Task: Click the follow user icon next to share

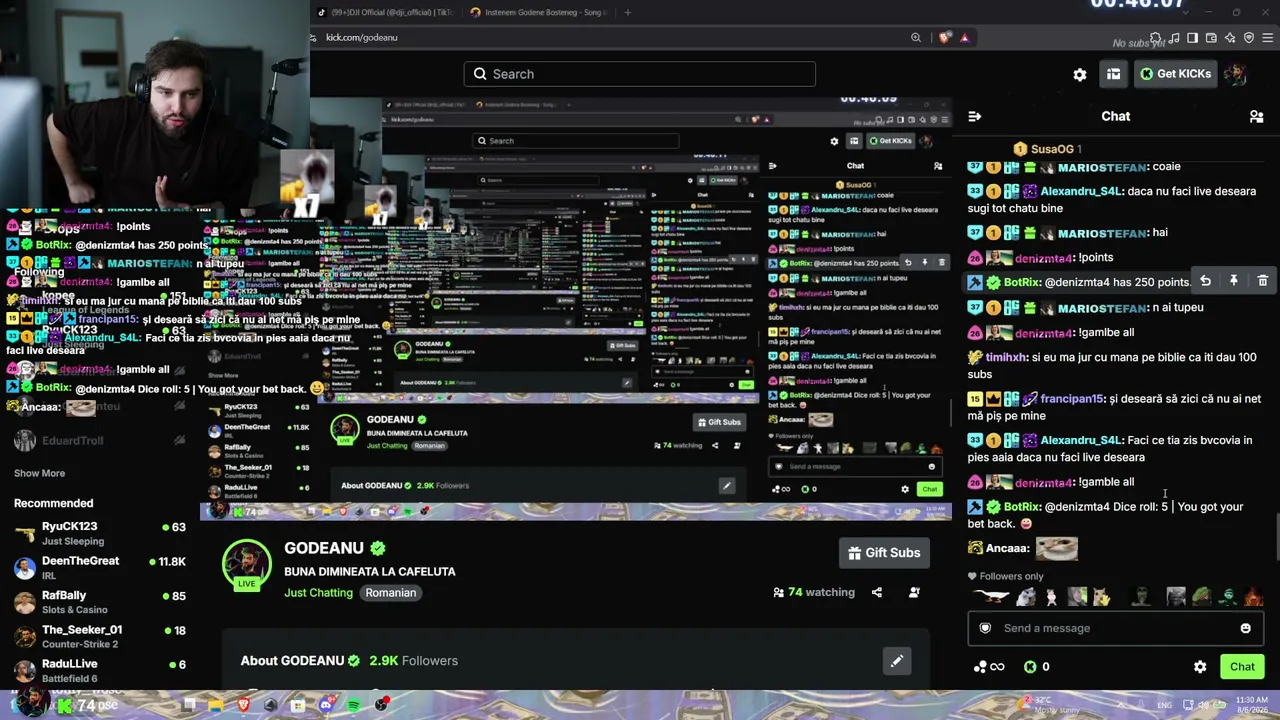Action: [x=914, y=592]
